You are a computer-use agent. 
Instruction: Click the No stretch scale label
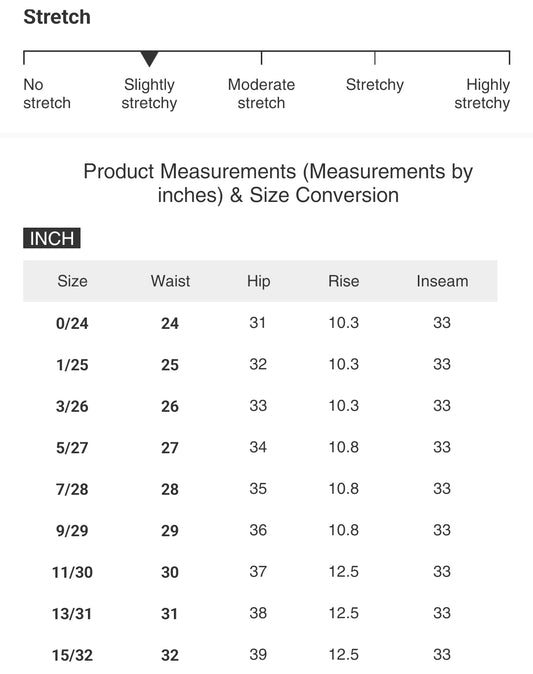coord(47,94)
